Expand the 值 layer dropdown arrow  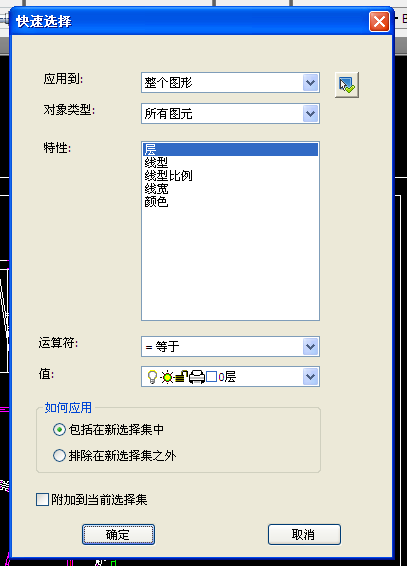310,377
